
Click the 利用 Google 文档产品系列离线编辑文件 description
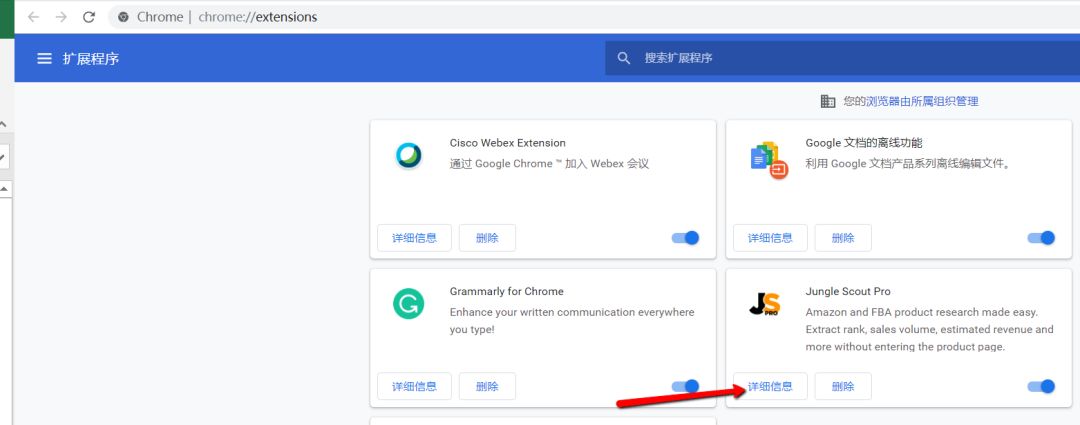[x=908, y=164]
